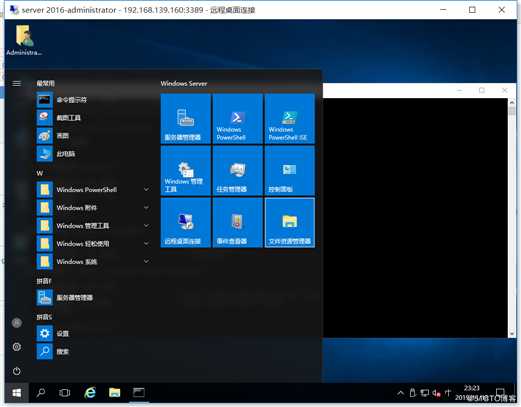This screenshot has height=407, width=521.
Task: Click the input method indicator in tray
Action: [x=448, y=393]
